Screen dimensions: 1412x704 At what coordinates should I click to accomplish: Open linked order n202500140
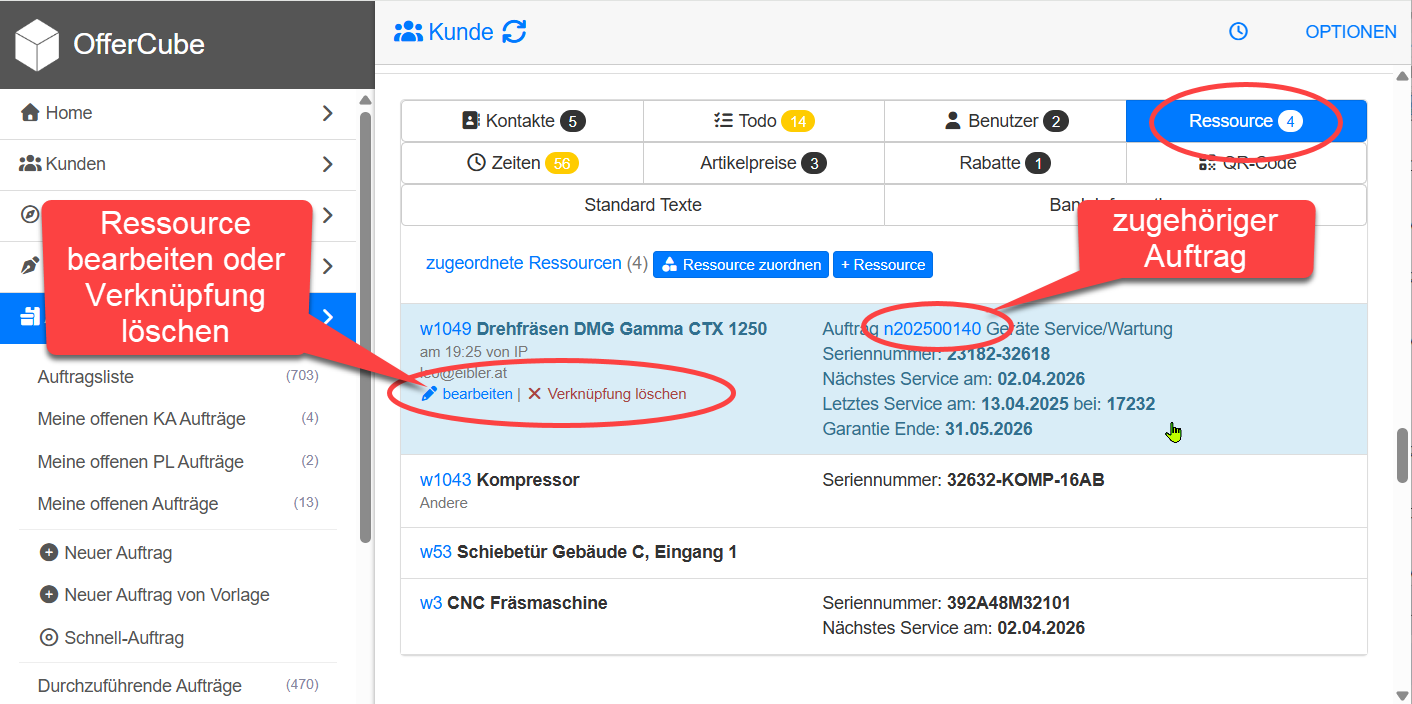tap(932, 329)
